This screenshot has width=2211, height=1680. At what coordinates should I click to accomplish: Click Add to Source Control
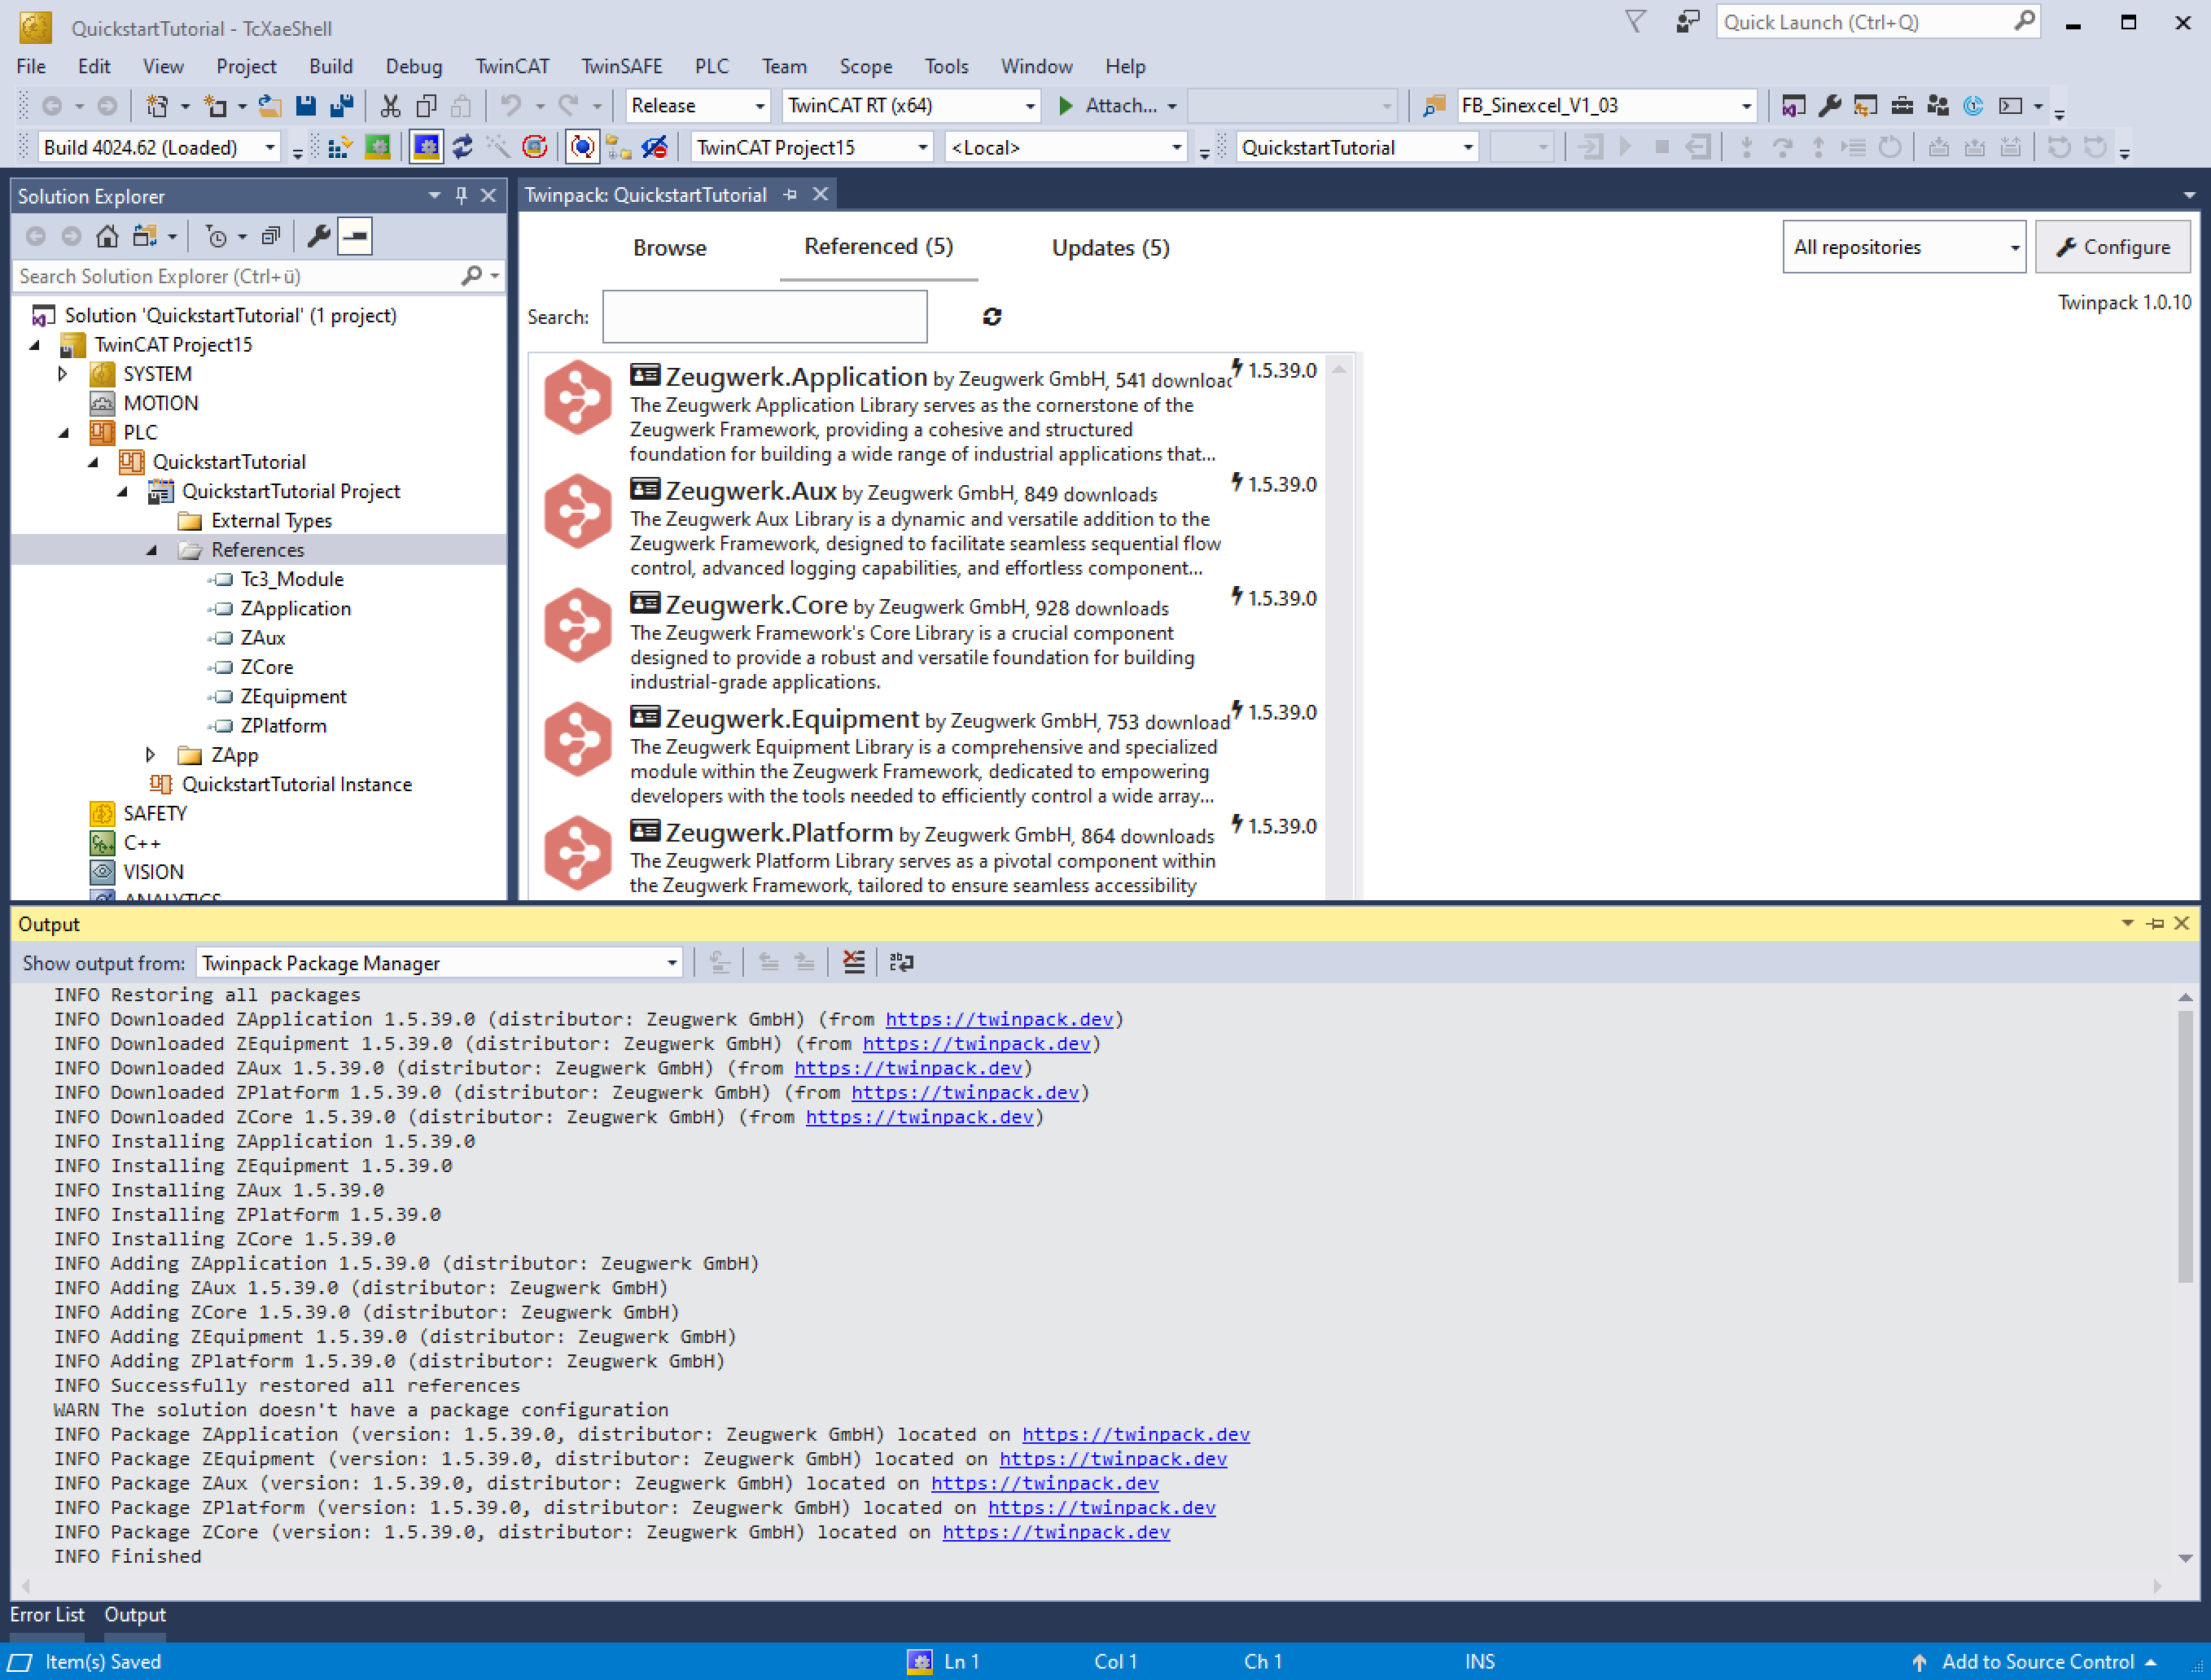pyautogui.click(x=2037, y=1661)
